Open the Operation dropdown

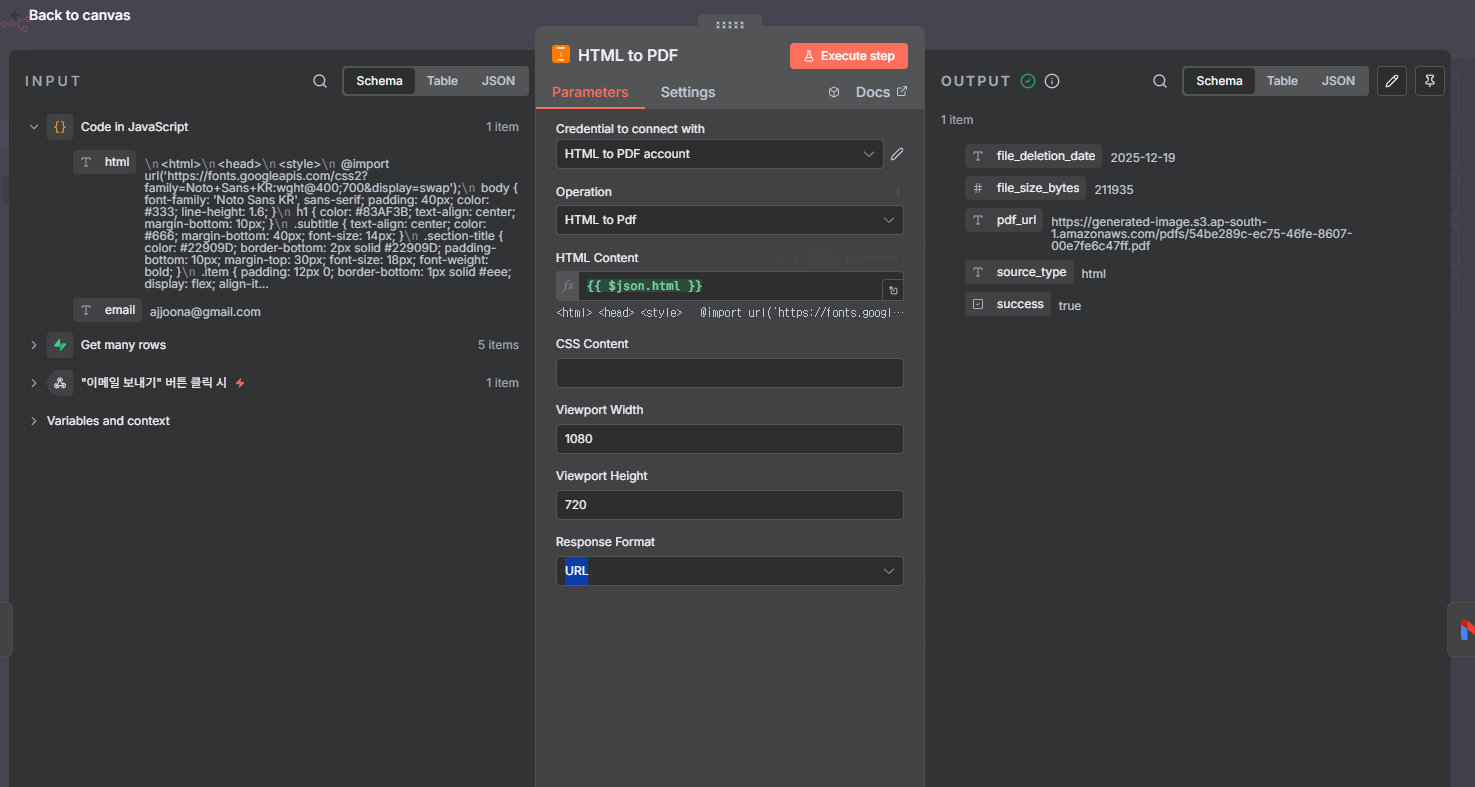pyautogui.click(x=729, y=220)
